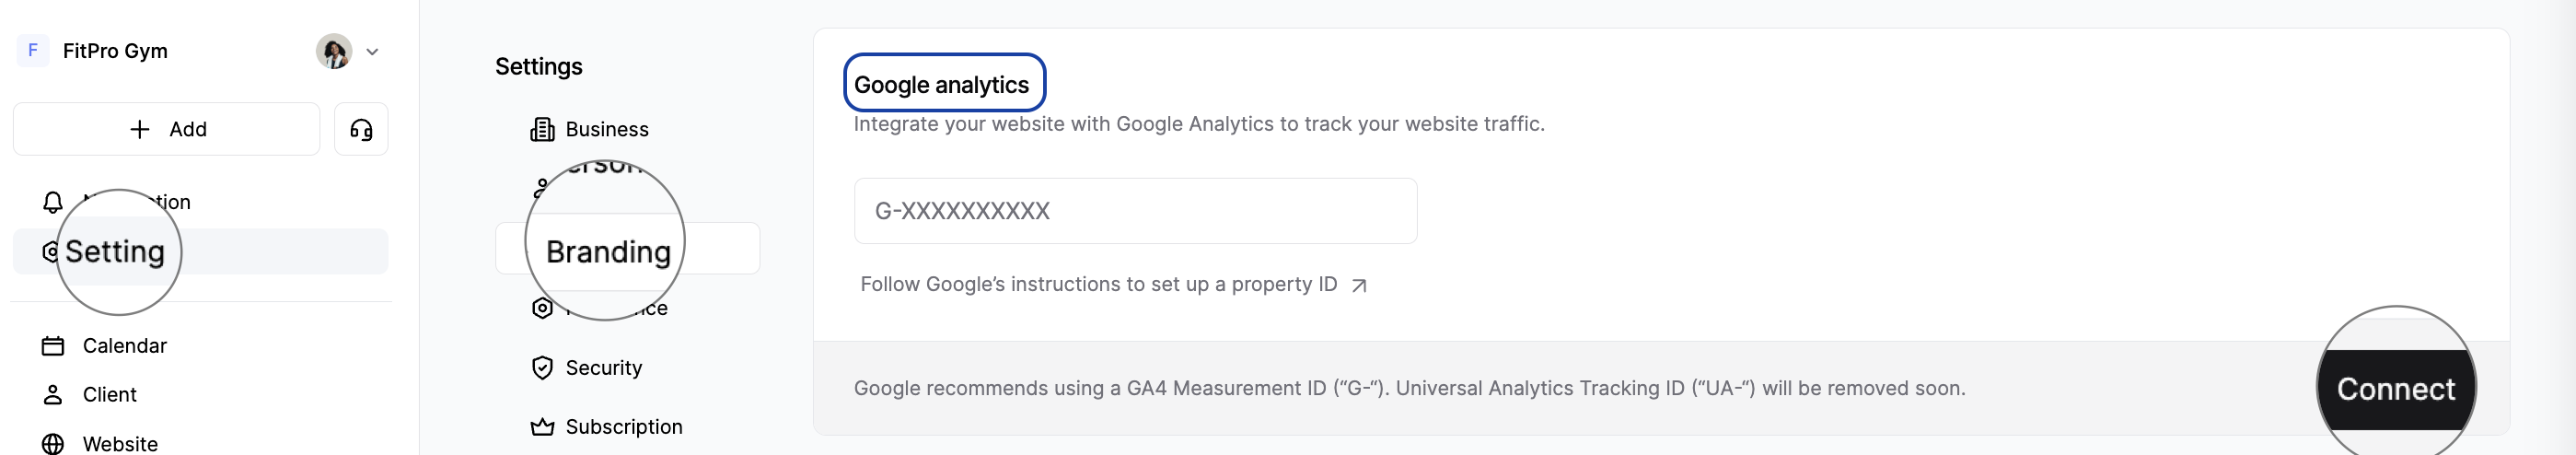Viewport: 2576px width, 455px height.
Task: Open the Security settings section
Action: tap(603, 368)
